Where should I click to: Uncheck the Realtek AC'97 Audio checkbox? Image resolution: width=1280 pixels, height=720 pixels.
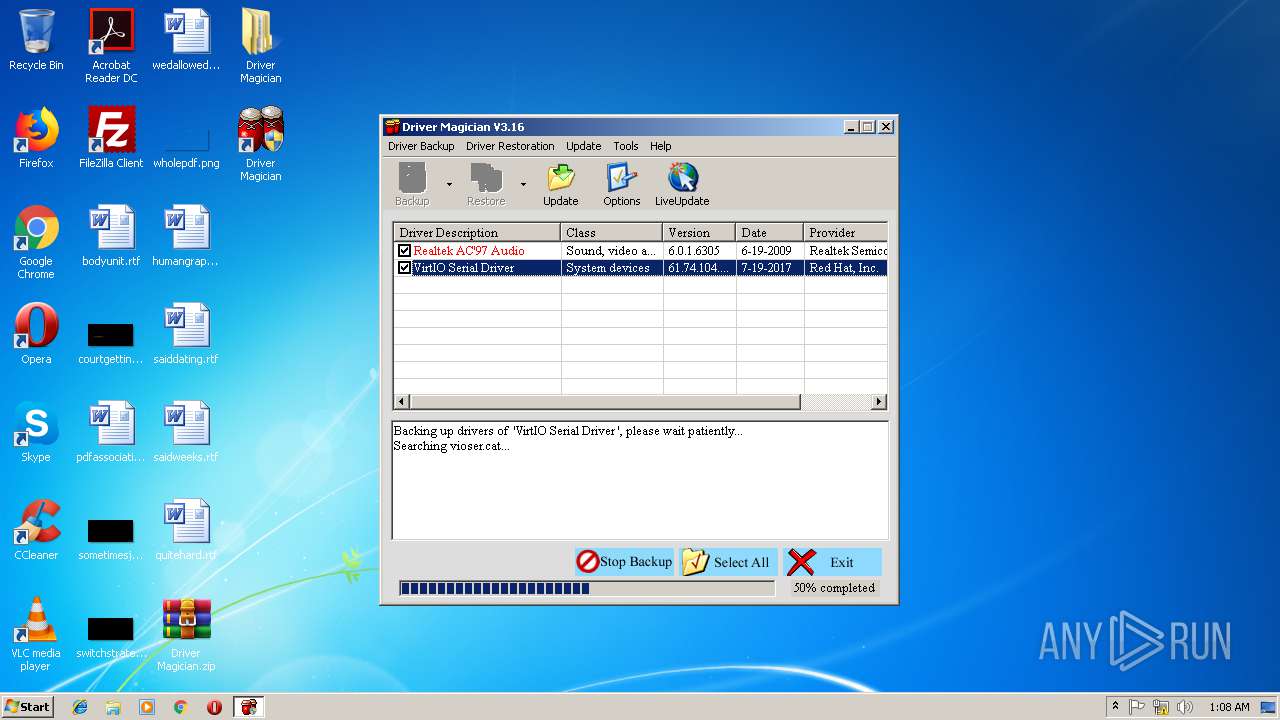[404, 251]
